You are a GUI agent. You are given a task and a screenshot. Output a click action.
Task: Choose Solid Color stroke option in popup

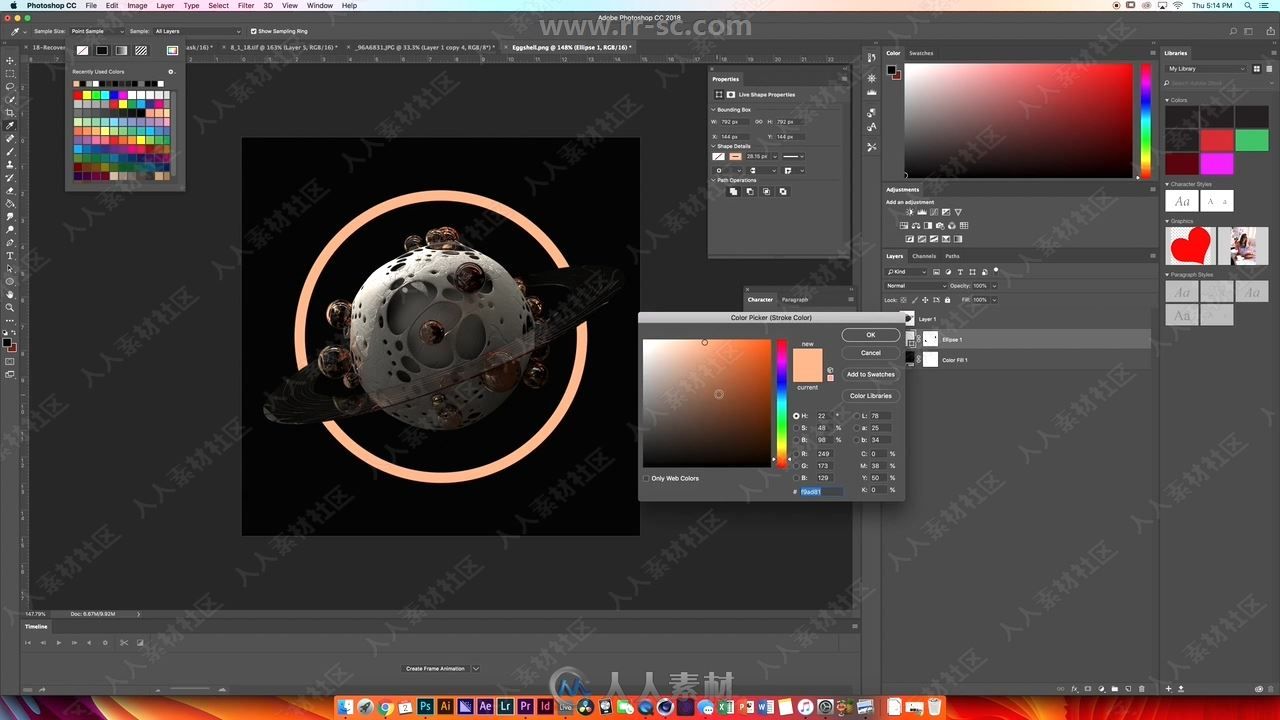(102, 50)
